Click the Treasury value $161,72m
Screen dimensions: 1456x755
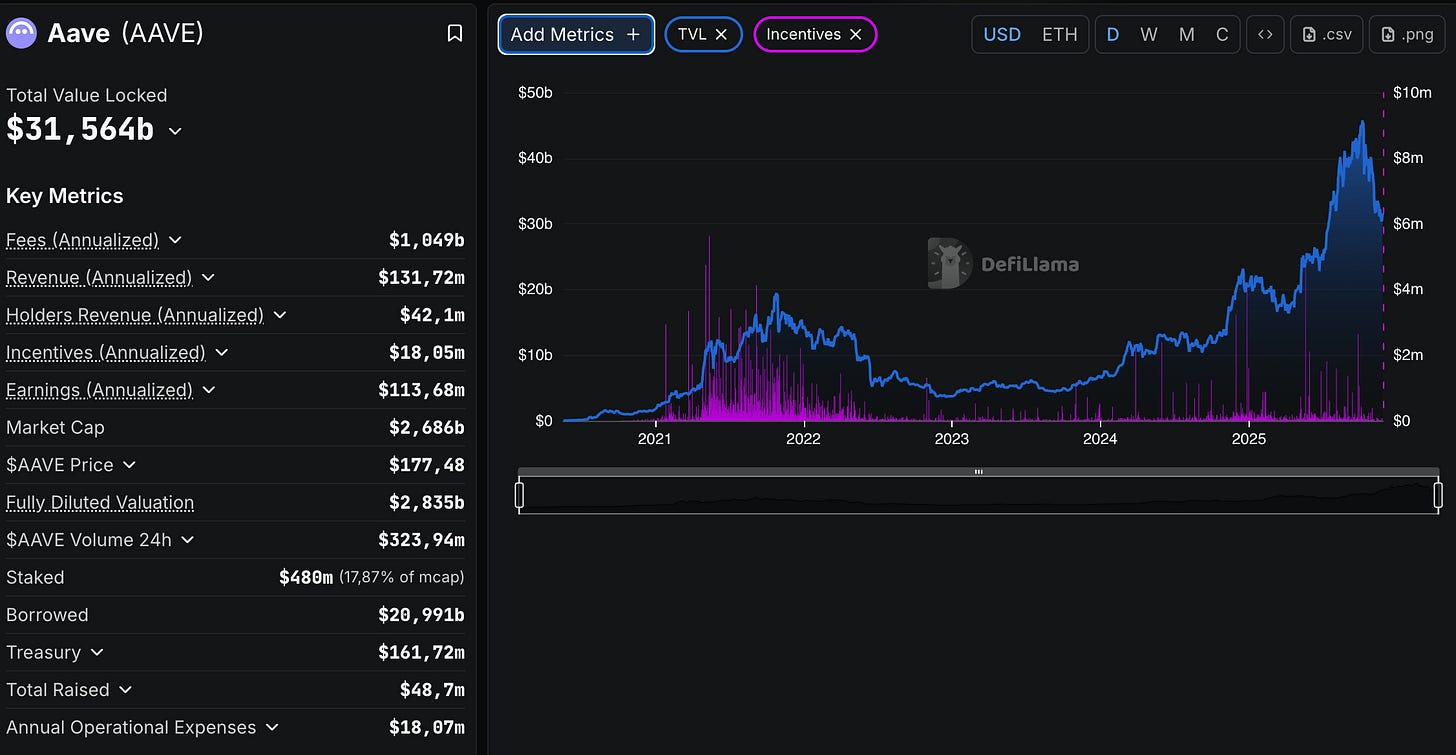[x=421, y=652]
